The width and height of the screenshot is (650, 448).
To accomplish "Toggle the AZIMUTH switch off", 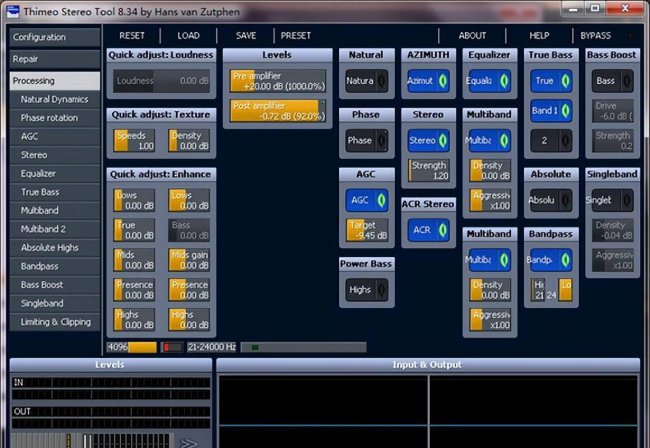I will coord(428,81).
